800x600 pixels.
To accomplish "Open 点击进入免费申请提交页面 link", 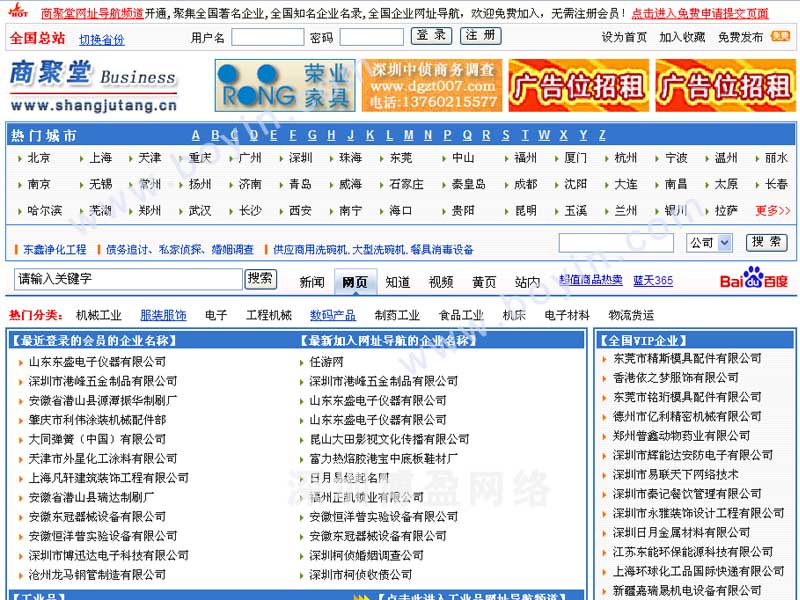I will tap(700, 13).
